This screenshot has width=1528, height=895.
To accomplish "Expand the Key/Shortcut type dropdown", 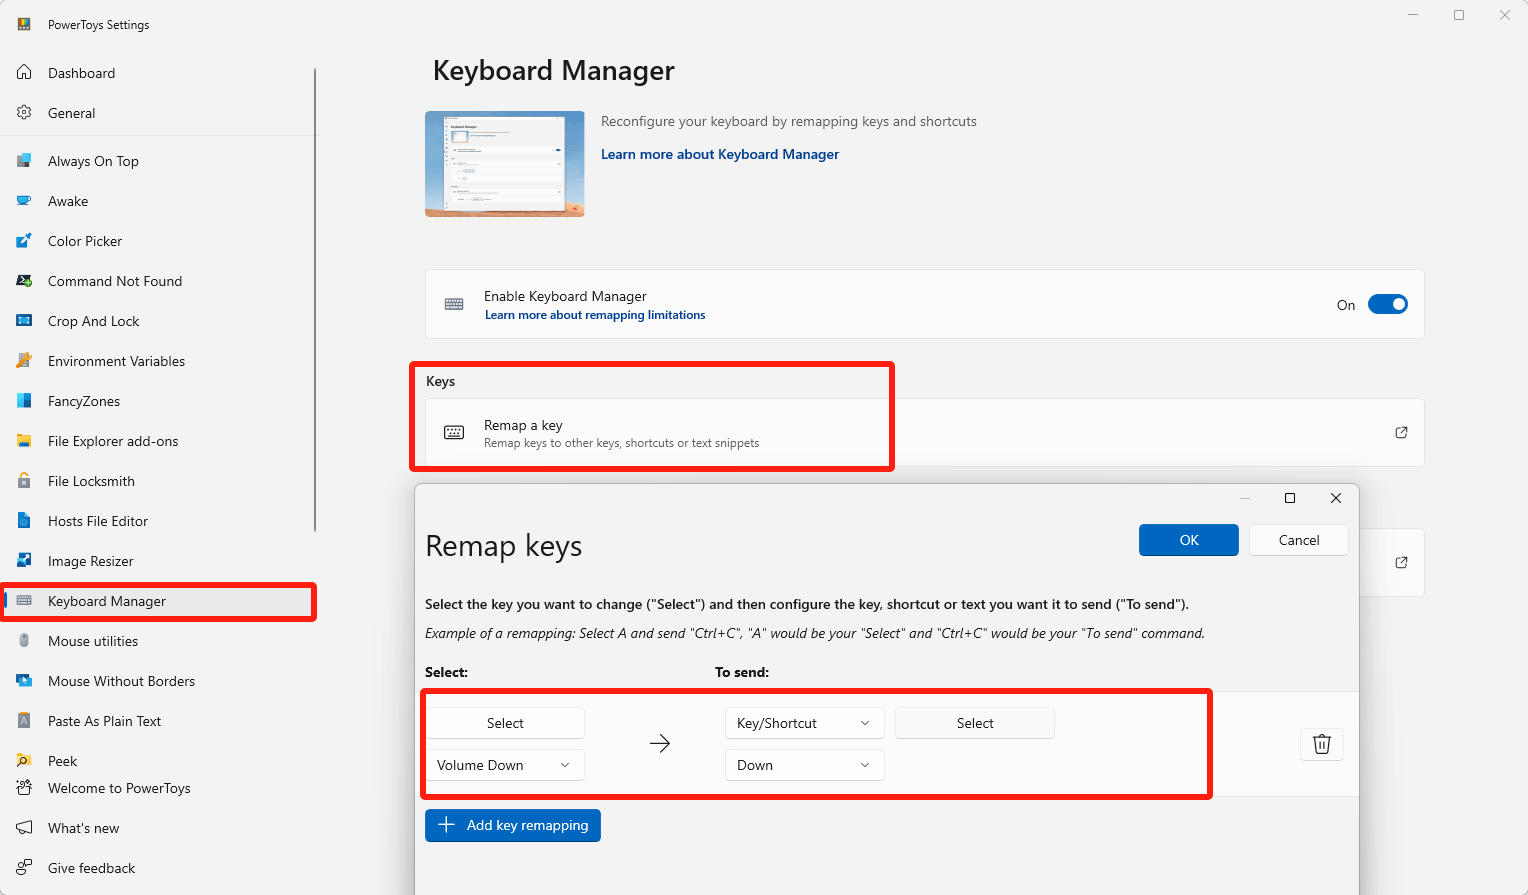I will click(x=805, y=723).
